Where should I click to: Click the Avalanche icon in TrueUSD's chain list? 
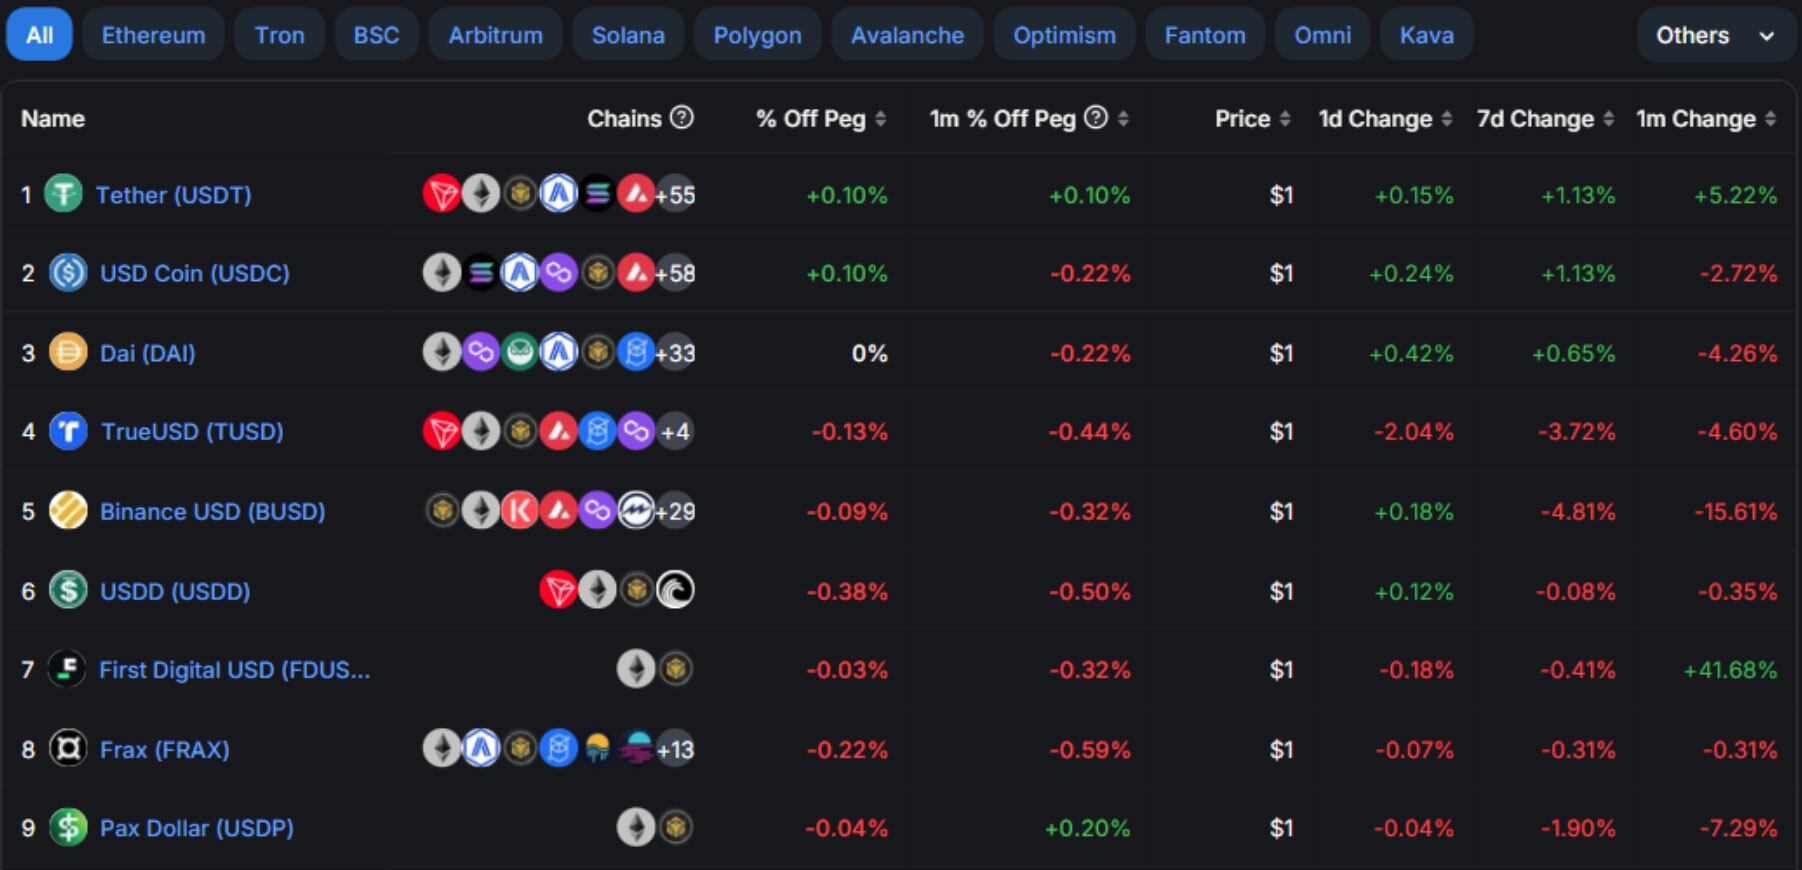559,431
